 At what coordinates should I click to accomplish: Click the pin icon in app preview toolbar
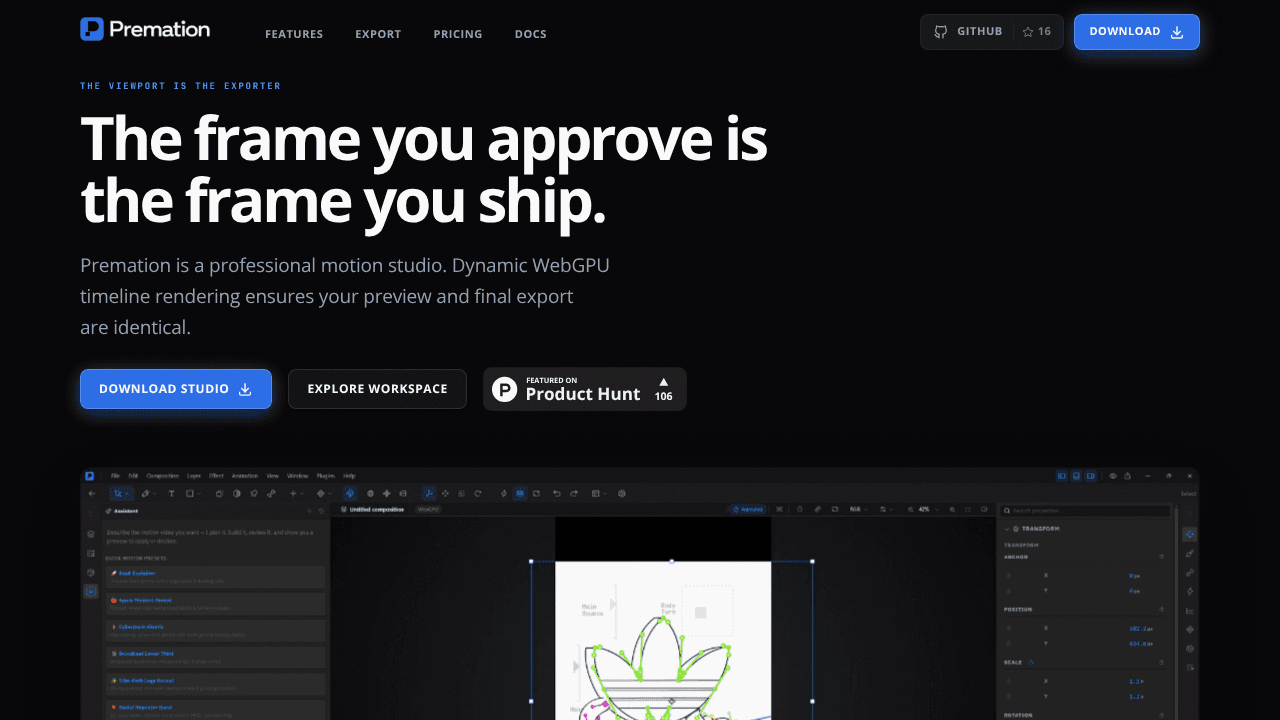[x=254, y=493]
